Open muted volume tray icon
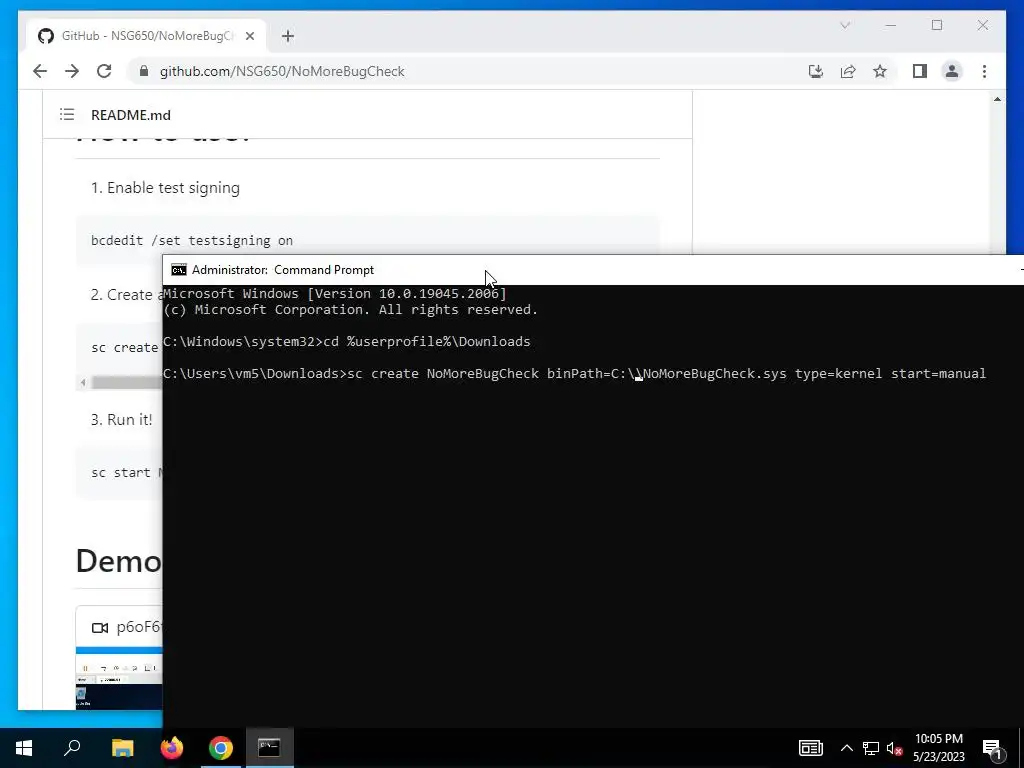Screen dimensions: 1024x768 coord(894,748)
